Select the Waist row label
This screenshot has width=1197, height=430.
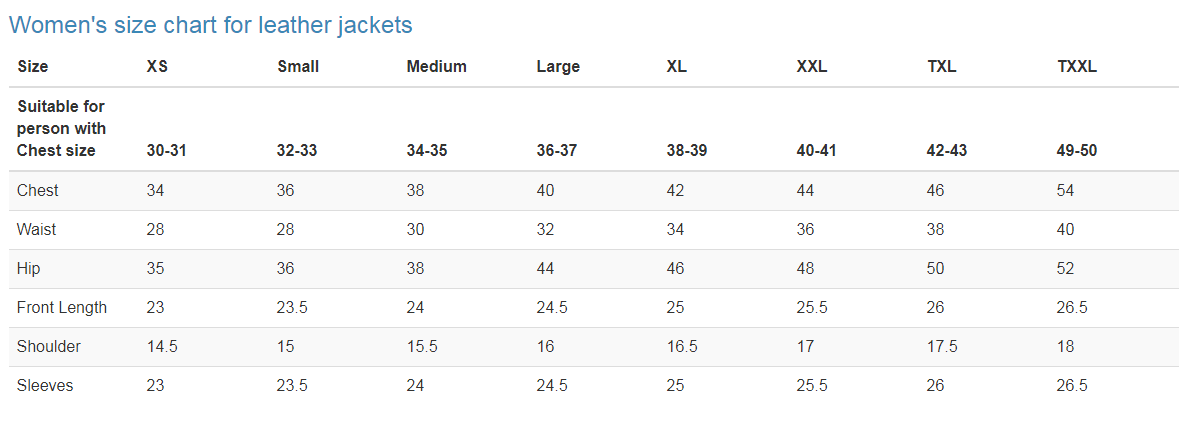[37, 229]
